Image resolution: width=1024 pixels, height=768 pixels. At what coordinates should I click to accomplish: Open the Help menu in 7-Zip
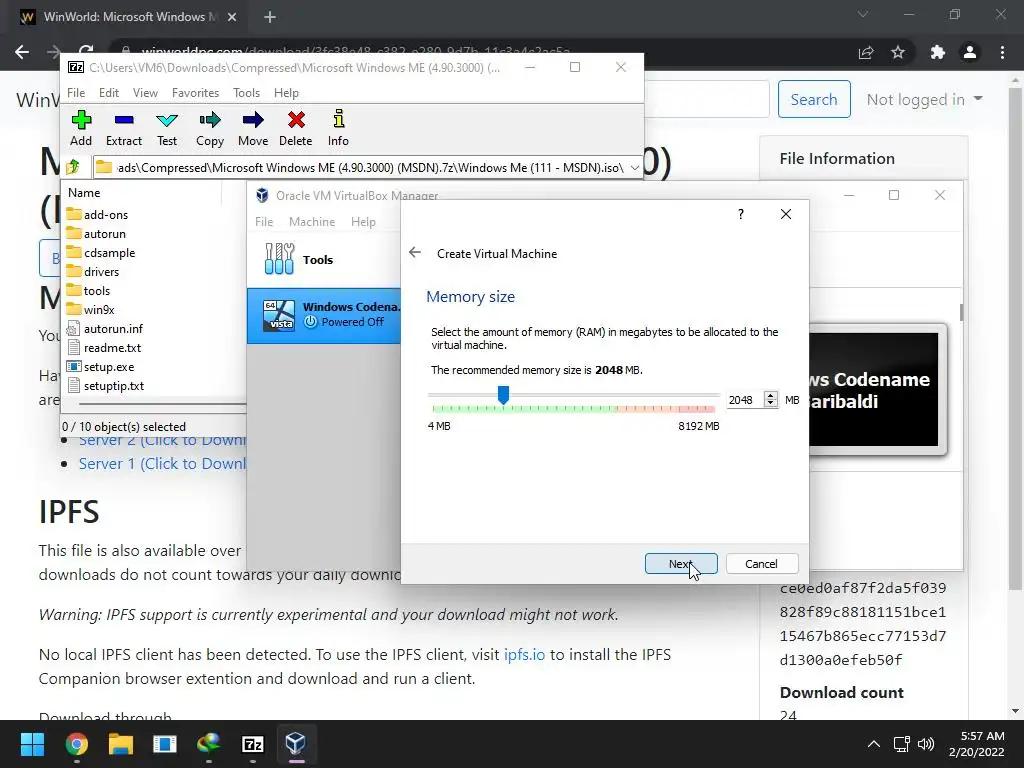click(286, 93)
